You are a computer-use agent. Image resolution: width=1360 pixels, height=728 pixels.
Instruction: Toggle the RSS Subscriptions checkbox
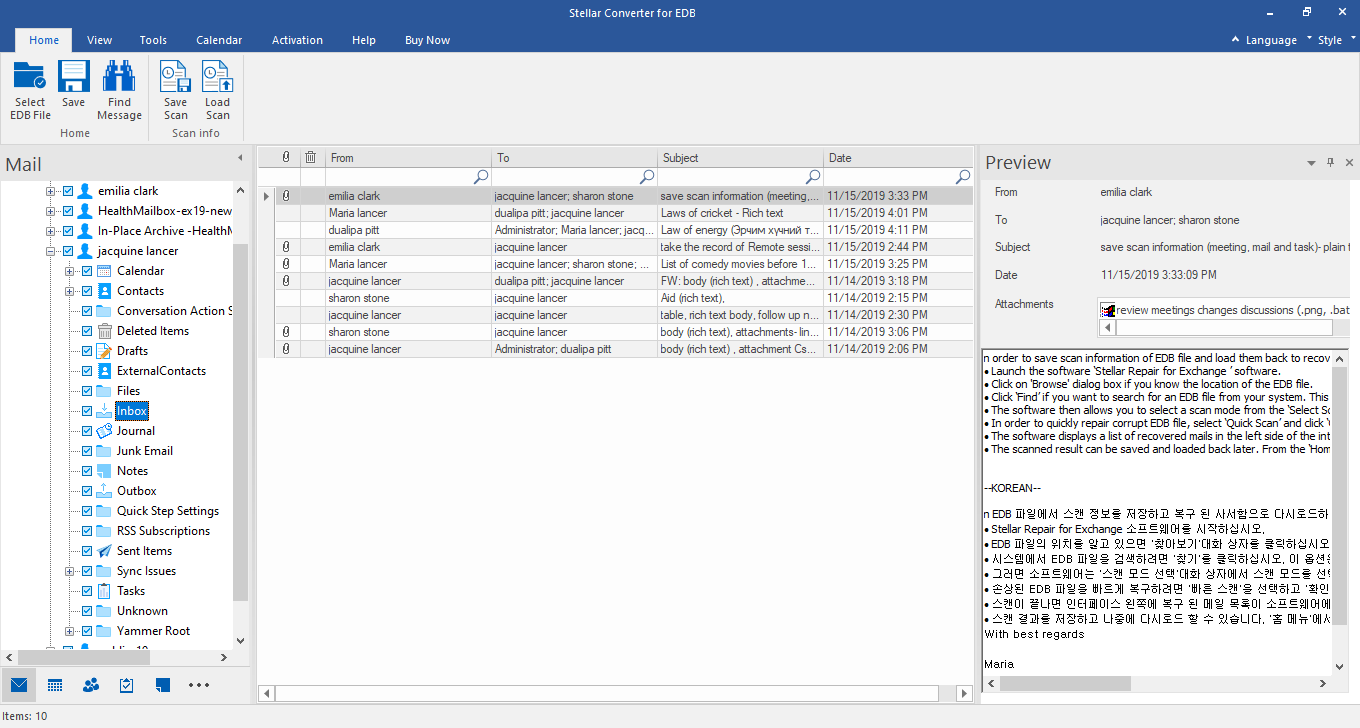[x=87, y=531]
